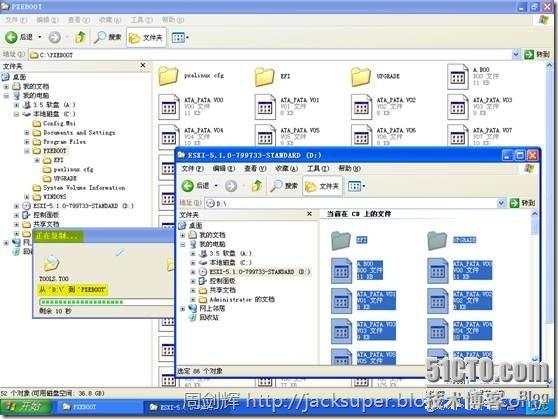
Task: Select highlighted A.B00 file in ESXI window
Action: pyautogui.click(x=357, y=270)
